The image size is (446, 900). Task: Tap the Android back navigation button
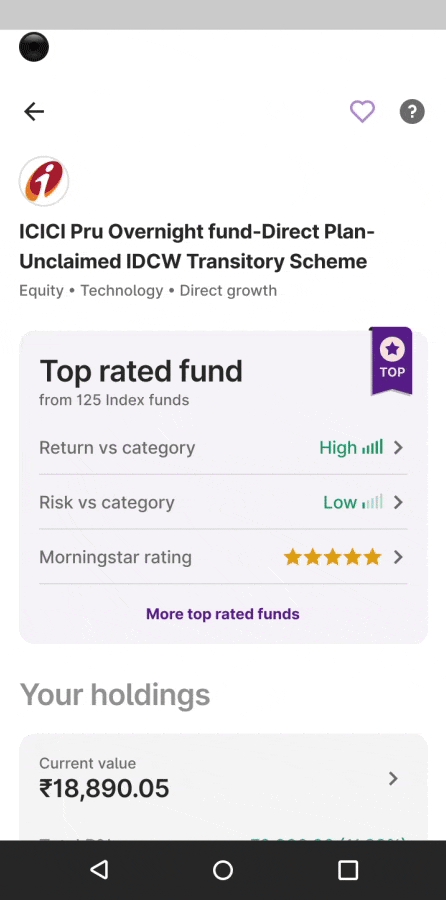[x=99, y=870]
